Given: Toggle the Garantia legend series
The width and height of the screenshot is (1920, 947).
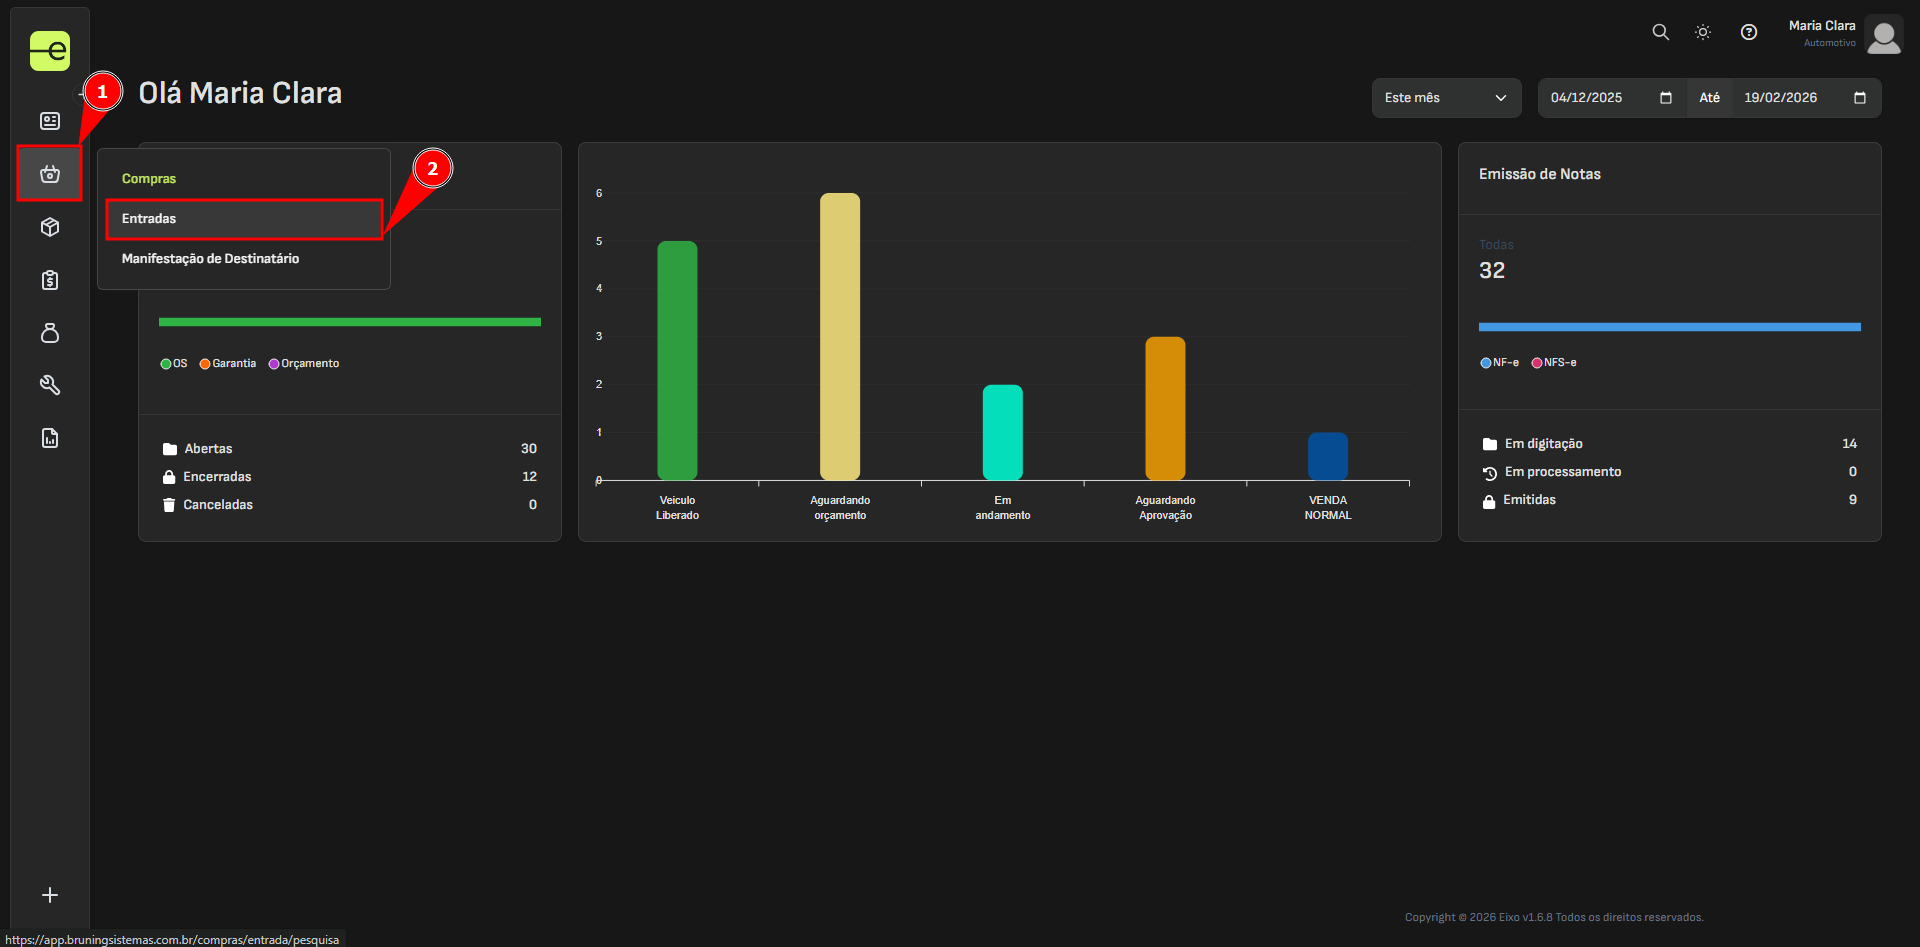Looking at the screenshot, I should tap(228, 364).
